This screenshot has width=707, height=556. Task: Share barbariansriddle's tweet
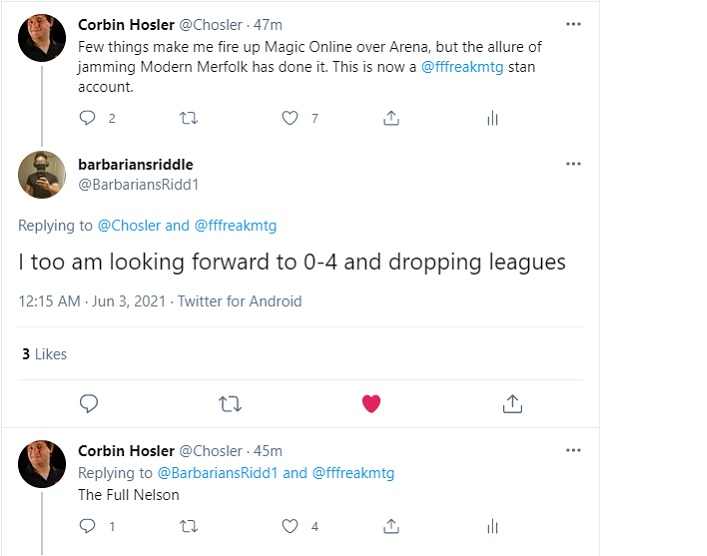pyautogui.click(x=512, y=404)
